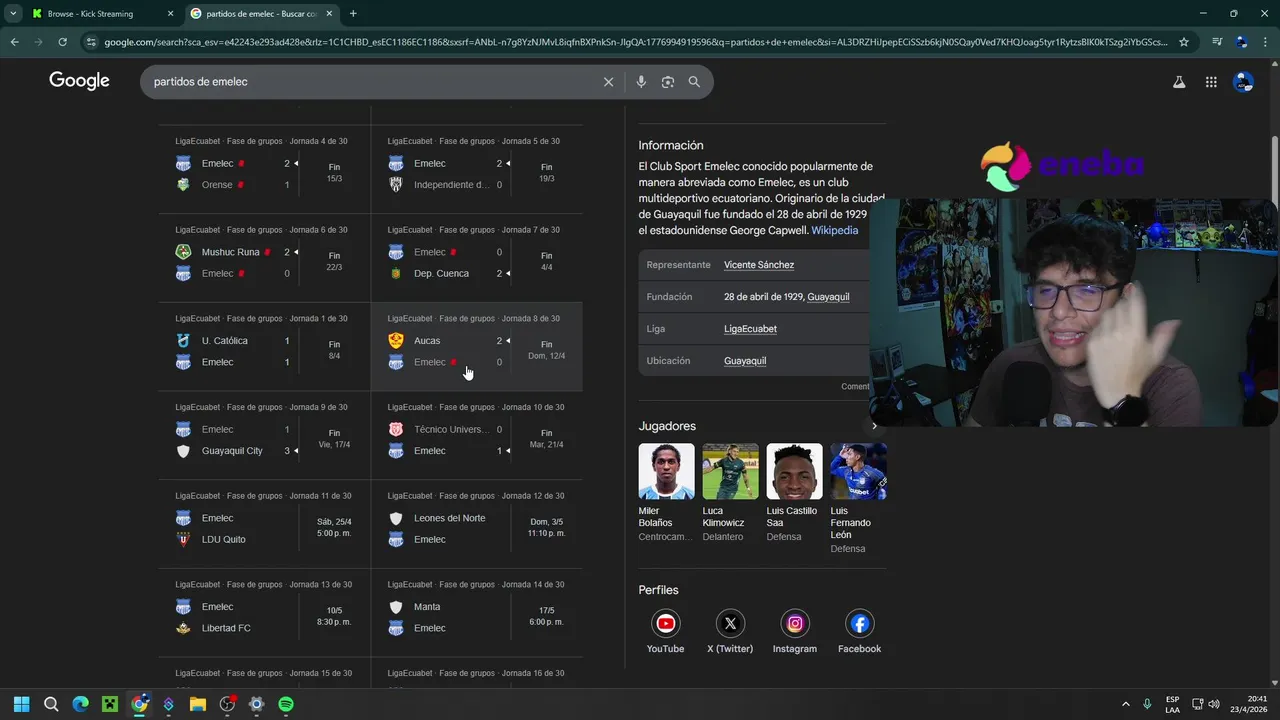This screenshot has width=1280, height=720.
Task: Open OBS Studio from the taskbar
Action: tap(227, 704)
